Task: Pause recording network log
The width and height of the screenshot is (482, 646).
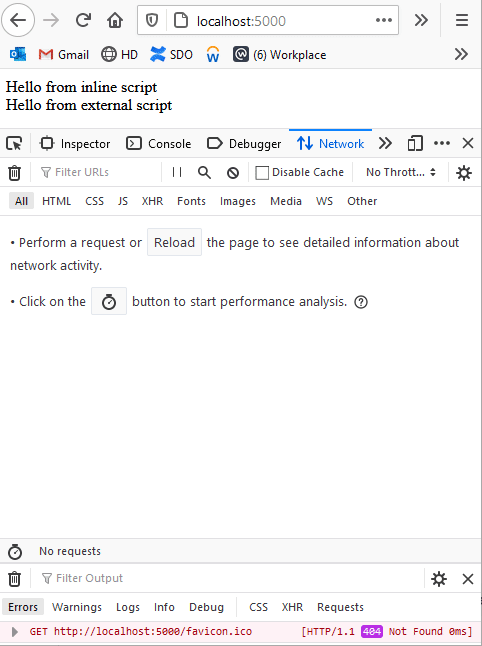Action: click(177, 172)
